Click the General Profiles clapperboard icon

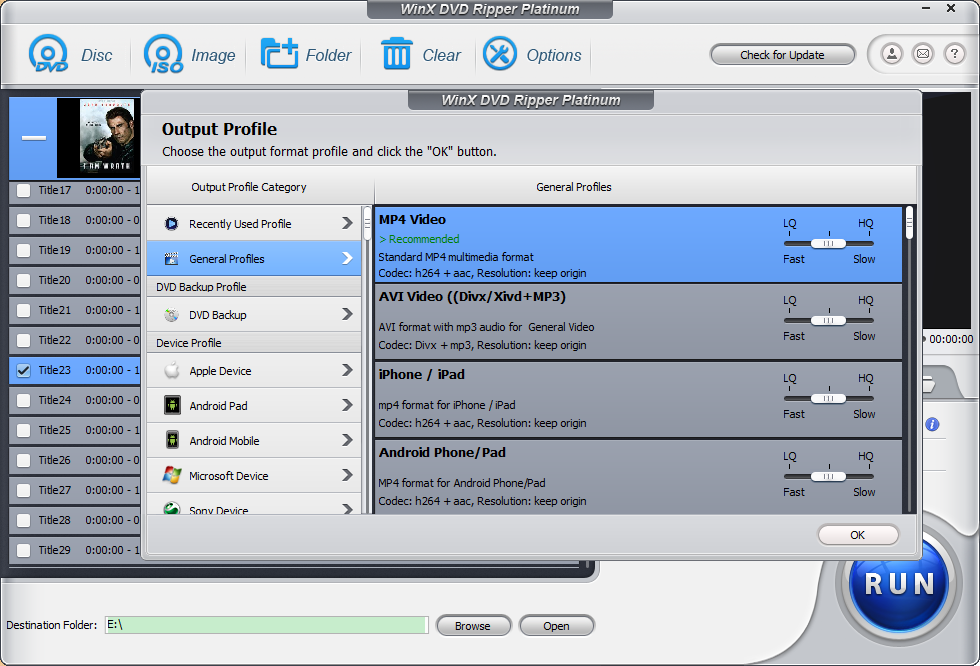pyautogui.click(x=171, y=258)
